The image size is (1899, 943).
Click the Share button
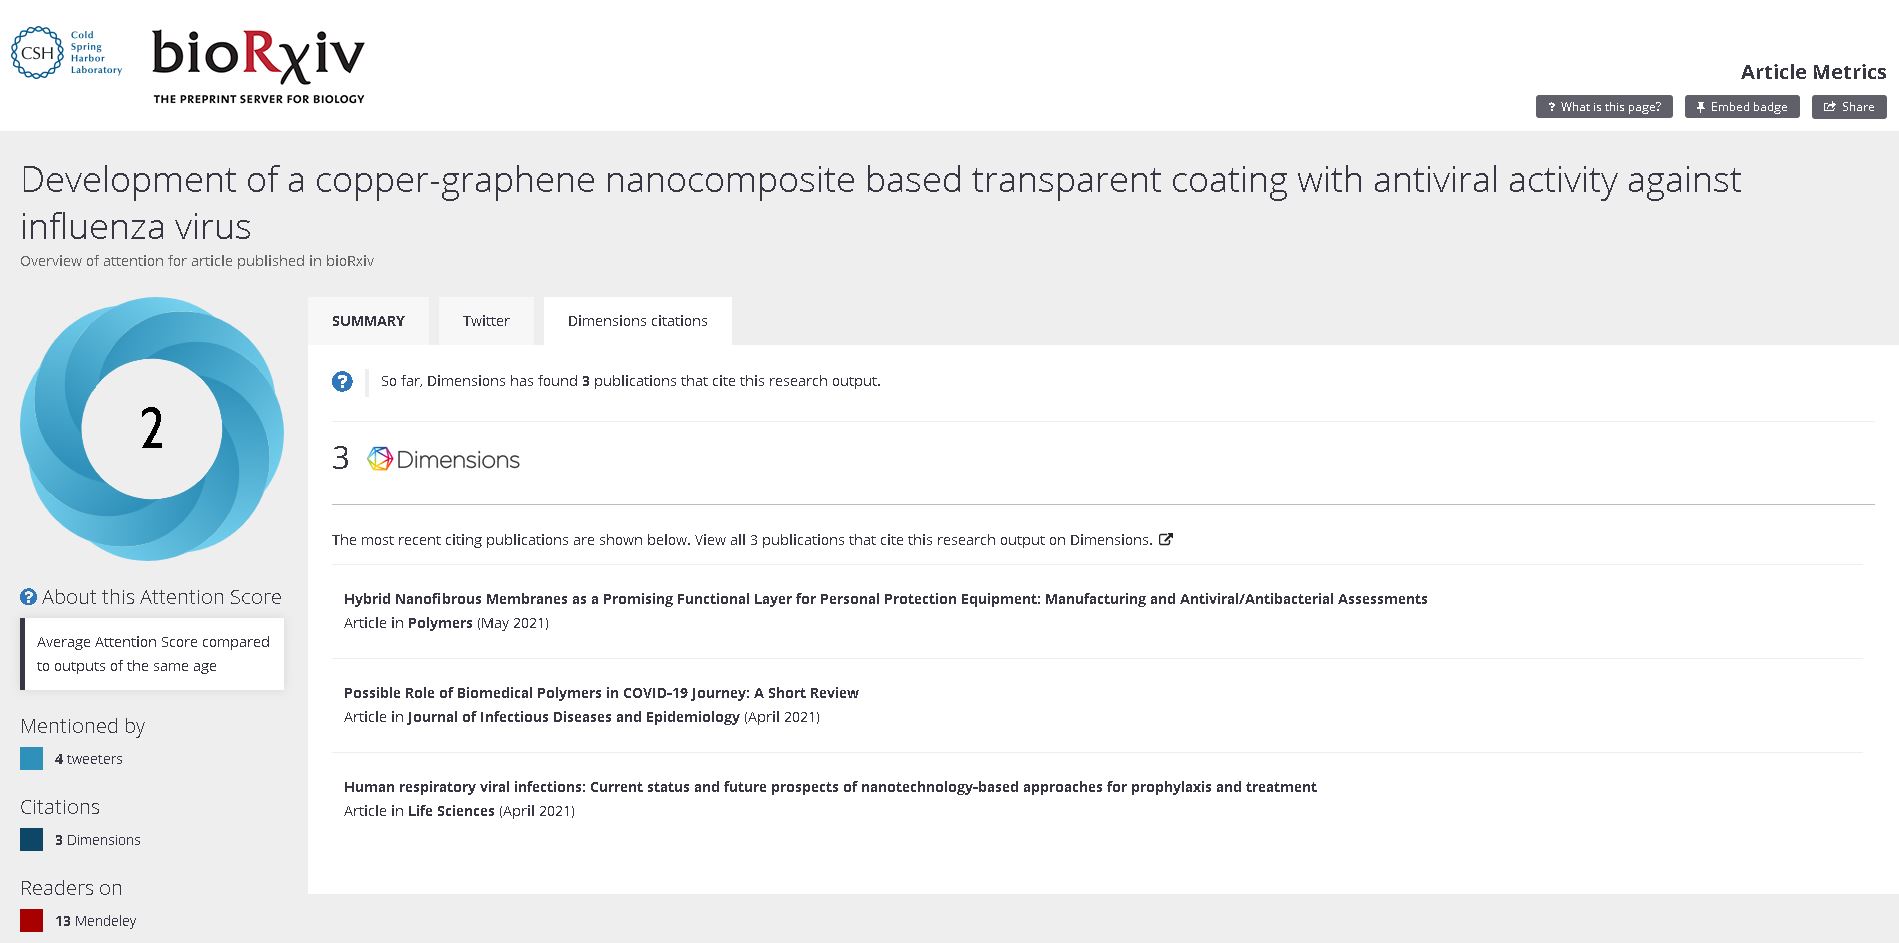1849,107
